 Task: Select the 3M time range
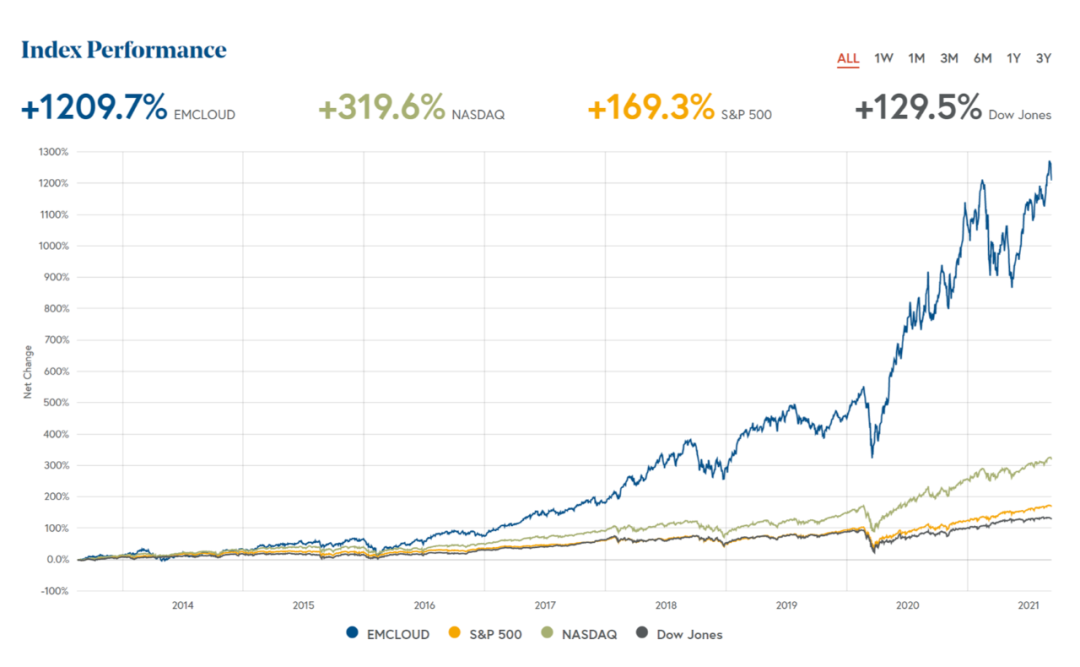[949, 58]
